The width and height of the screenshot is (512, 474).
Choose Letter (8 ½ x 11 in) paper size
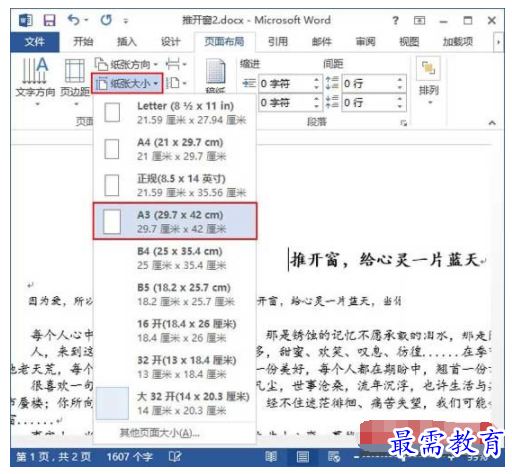pyautogui.click(x=175, y=113)
